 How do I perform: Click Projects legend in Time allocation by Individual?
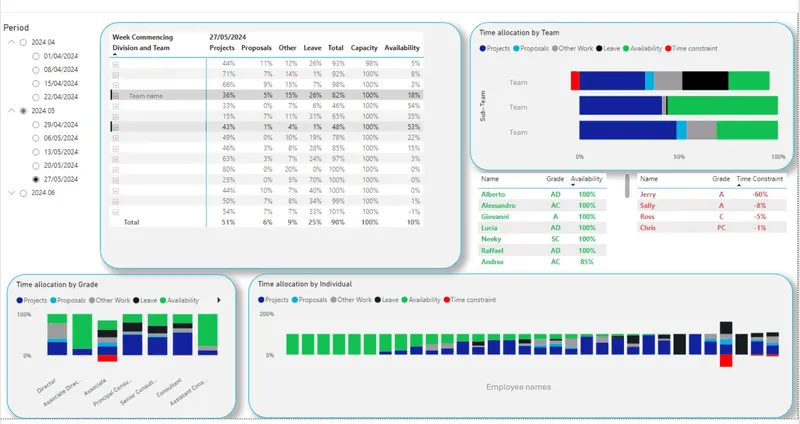click(x=273, y=300)
